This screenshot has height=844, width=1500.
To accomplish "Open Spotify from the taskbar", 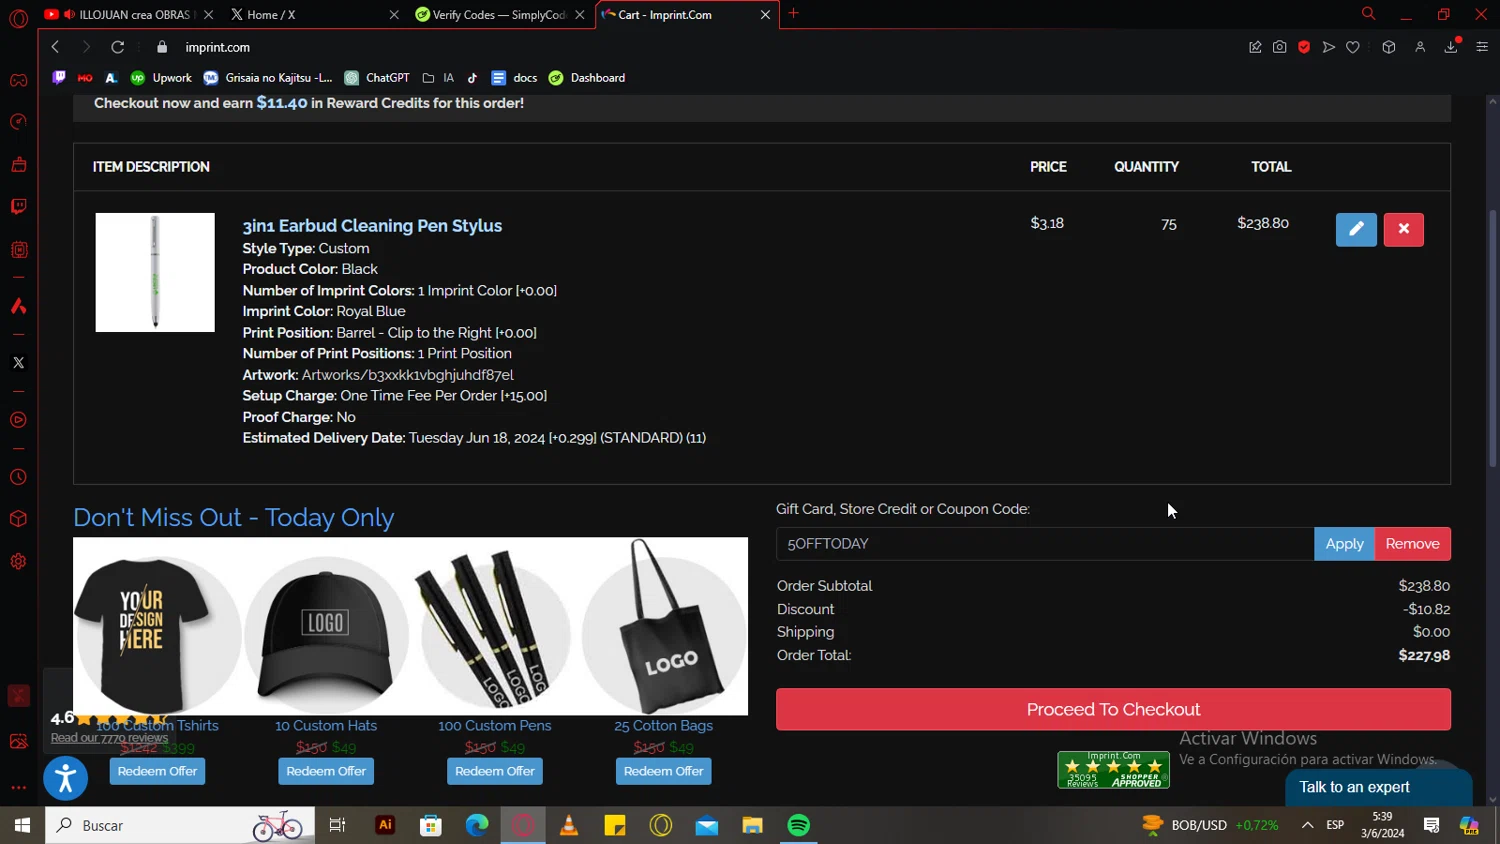I will click(799, 825).
